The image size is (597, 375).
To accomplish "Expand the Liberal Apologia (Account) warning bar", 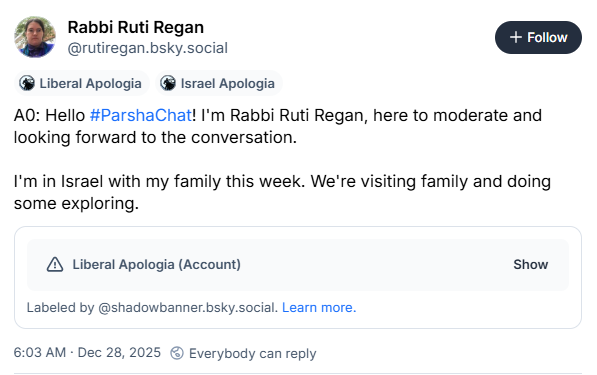I will 298,265.
